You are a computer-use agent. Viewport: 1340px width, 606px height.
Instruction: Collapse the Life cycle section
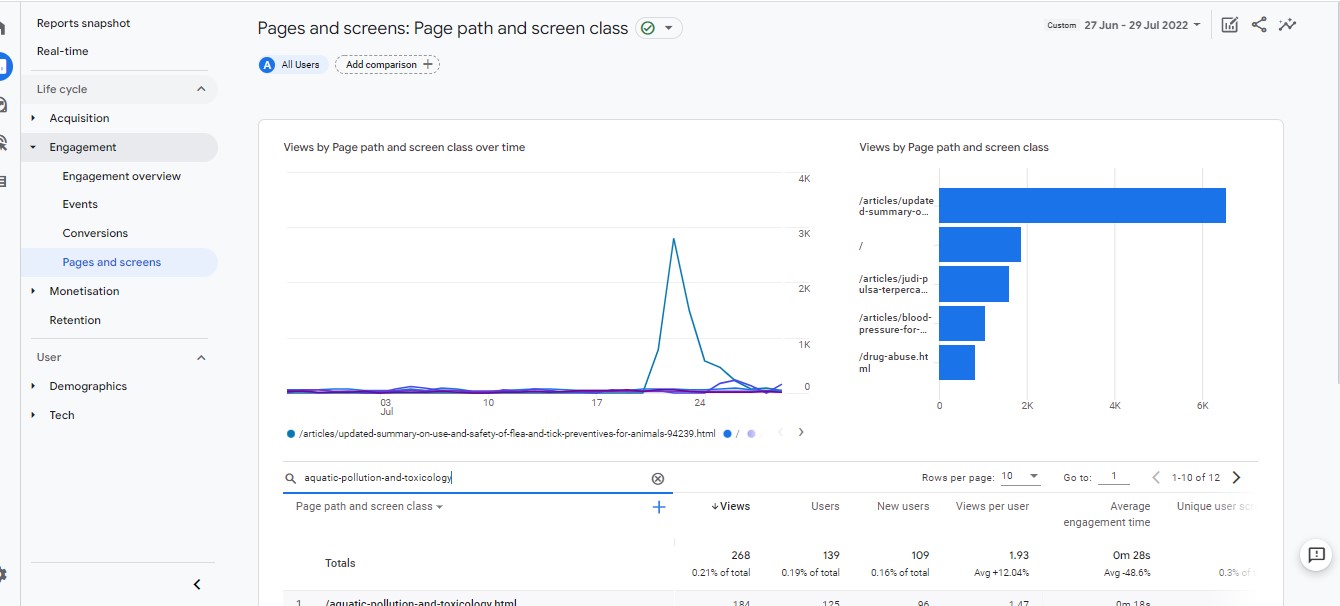(x=200, y=89)
